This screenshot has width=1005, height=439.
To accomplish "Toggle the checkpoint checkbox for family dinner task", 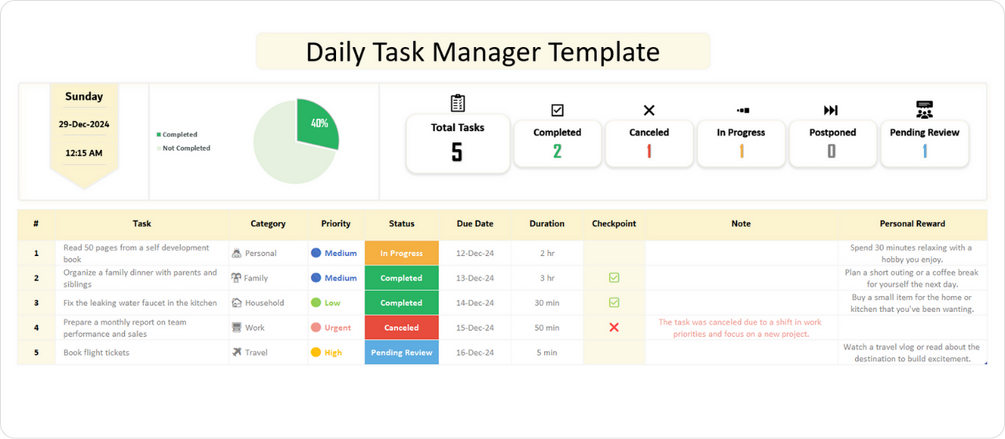I will tap(614, 277).
